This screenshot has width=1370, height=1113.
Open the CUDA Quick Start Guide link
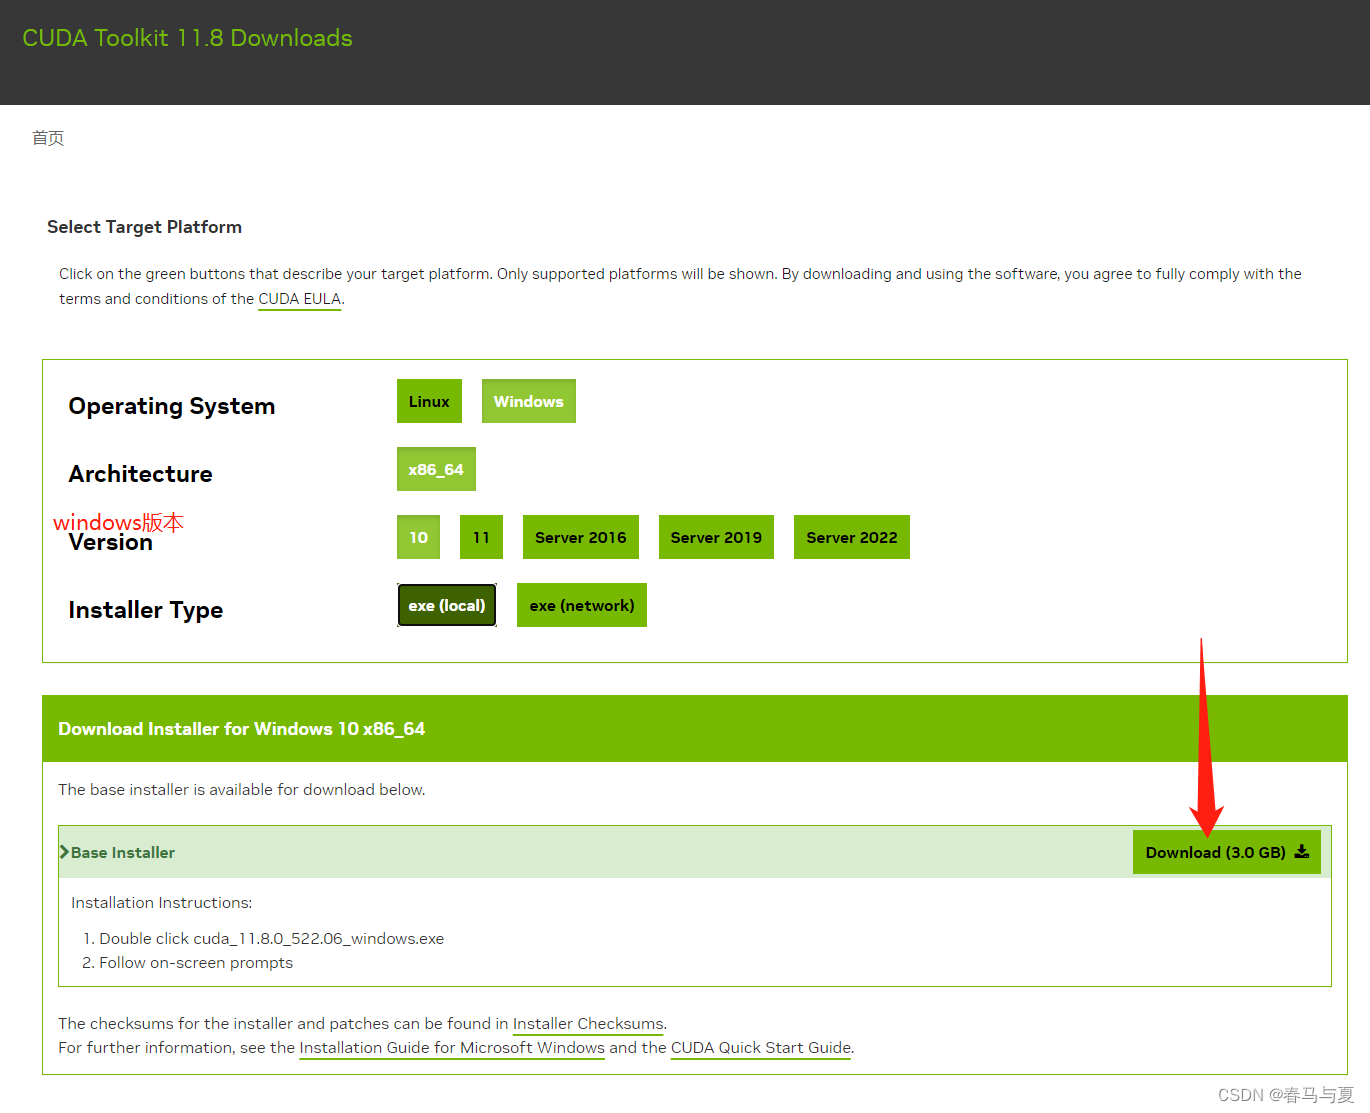coord(761,1048)
